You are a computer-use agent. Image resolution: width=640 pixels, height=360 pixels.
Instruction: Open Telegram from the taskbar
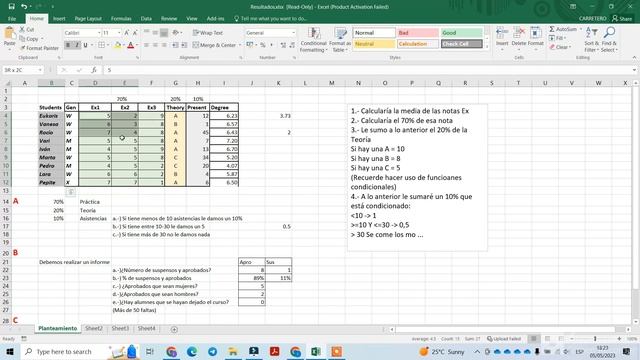pos(212,351)
